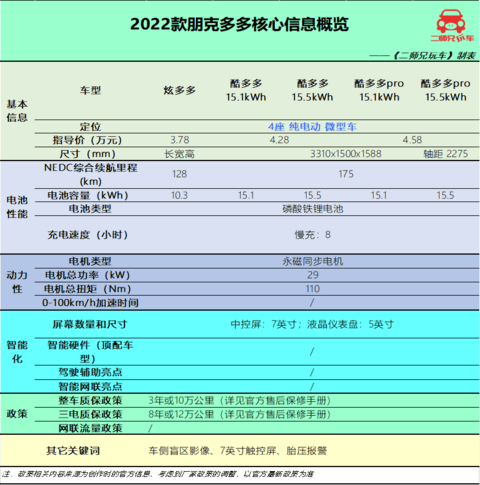Select the 酷多多 15.1kWh column header
Viewport: 480px width, 485px height.
[x=246, y=90]
